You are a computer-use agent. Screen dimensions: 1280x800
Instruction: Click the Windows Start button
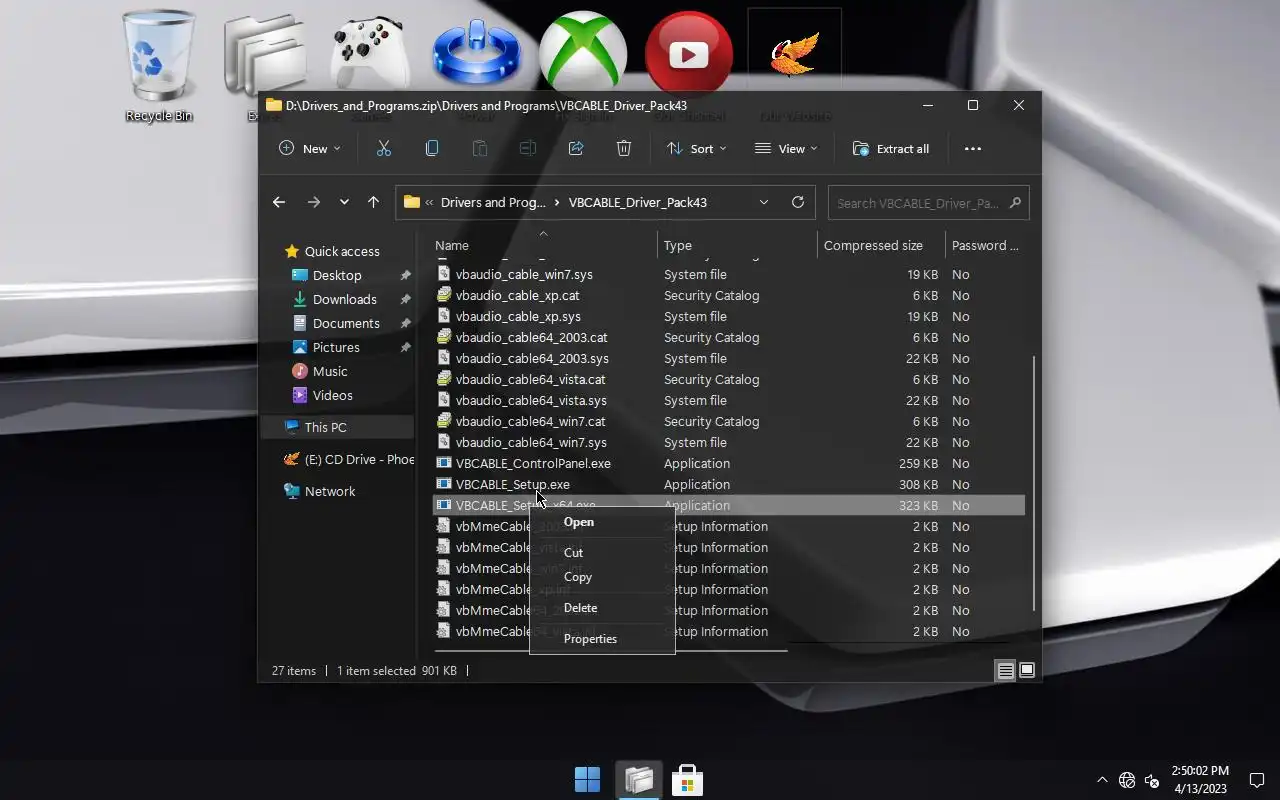click(588, 780)
